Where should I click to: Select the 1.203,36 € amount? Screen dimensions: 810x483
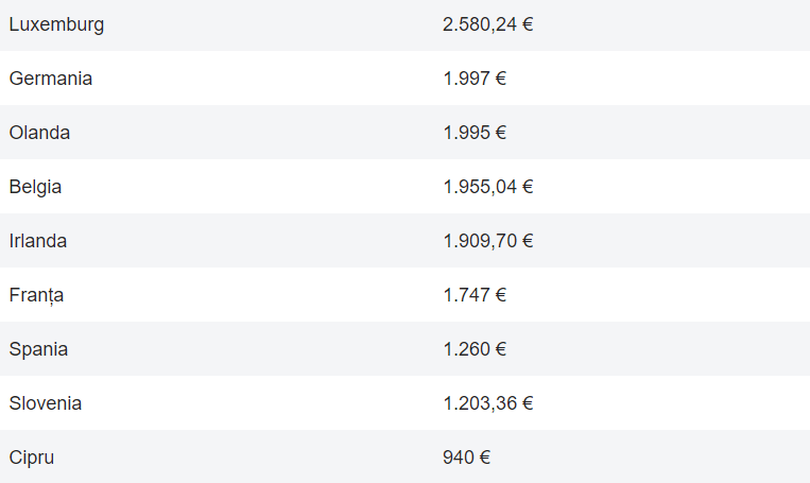coord(487,403)
